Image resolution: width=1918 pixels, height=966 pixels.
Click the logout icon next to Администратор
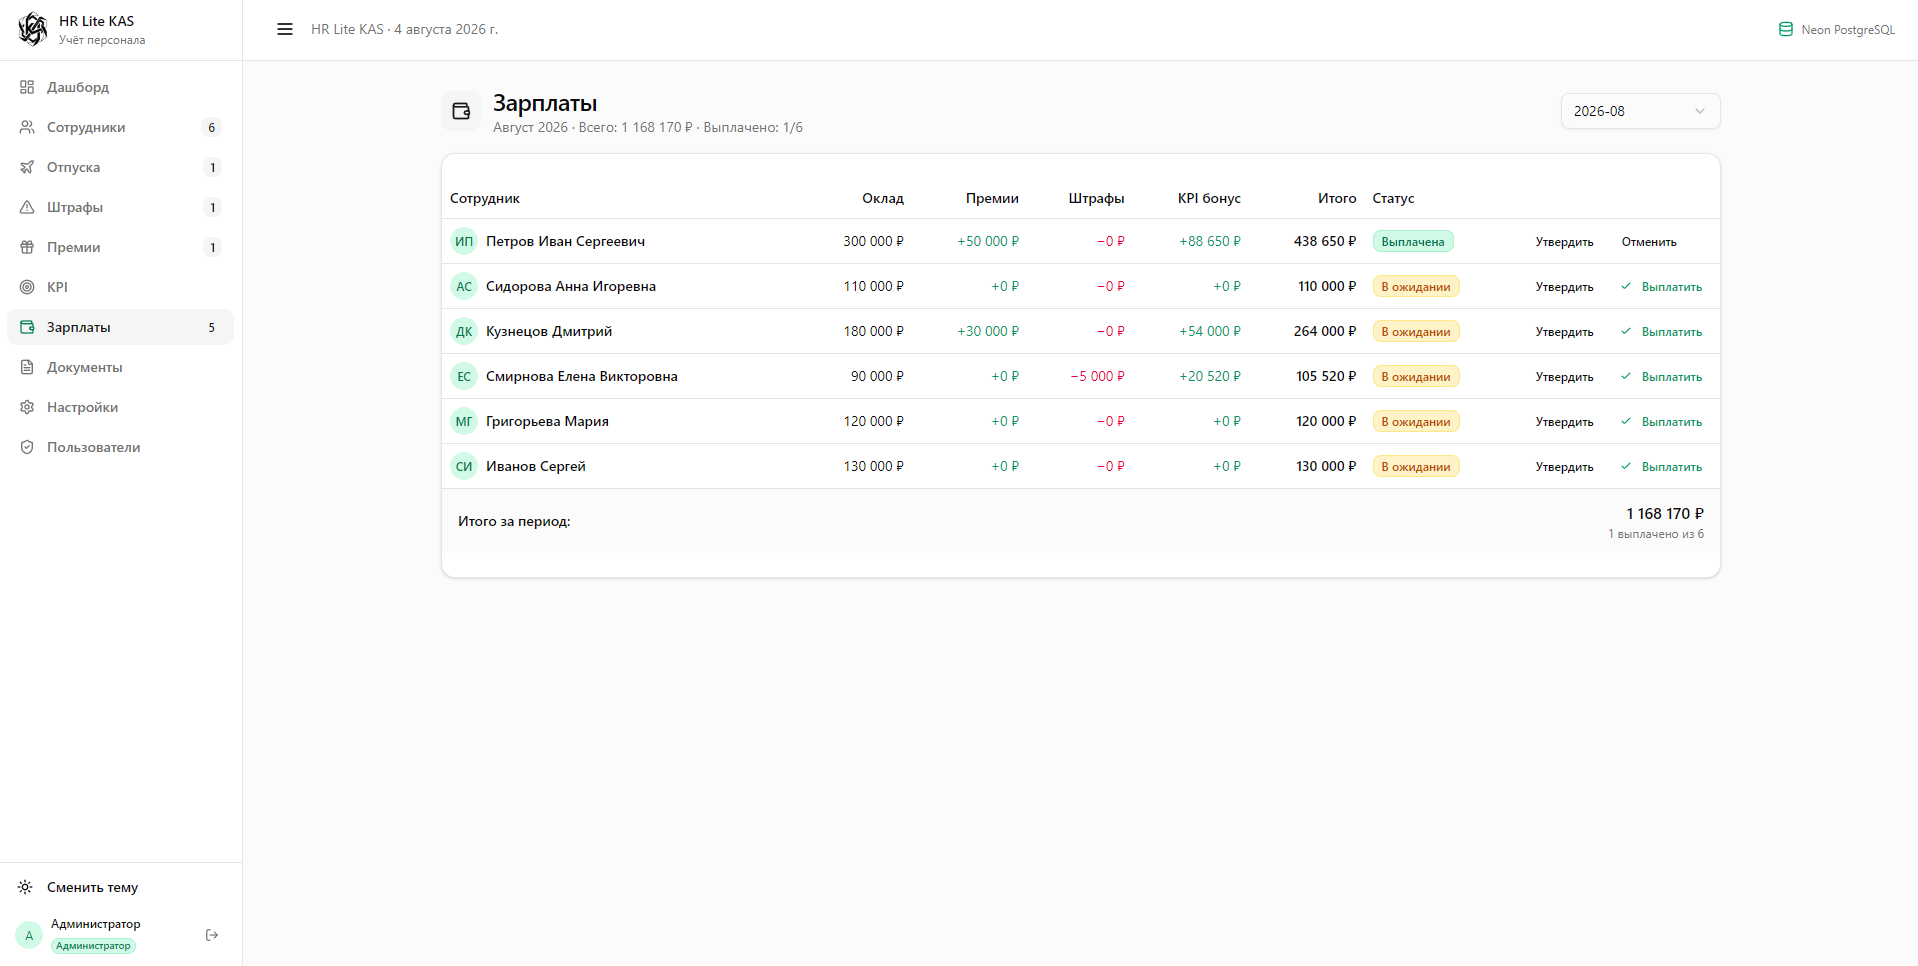[x=212, y=935]
